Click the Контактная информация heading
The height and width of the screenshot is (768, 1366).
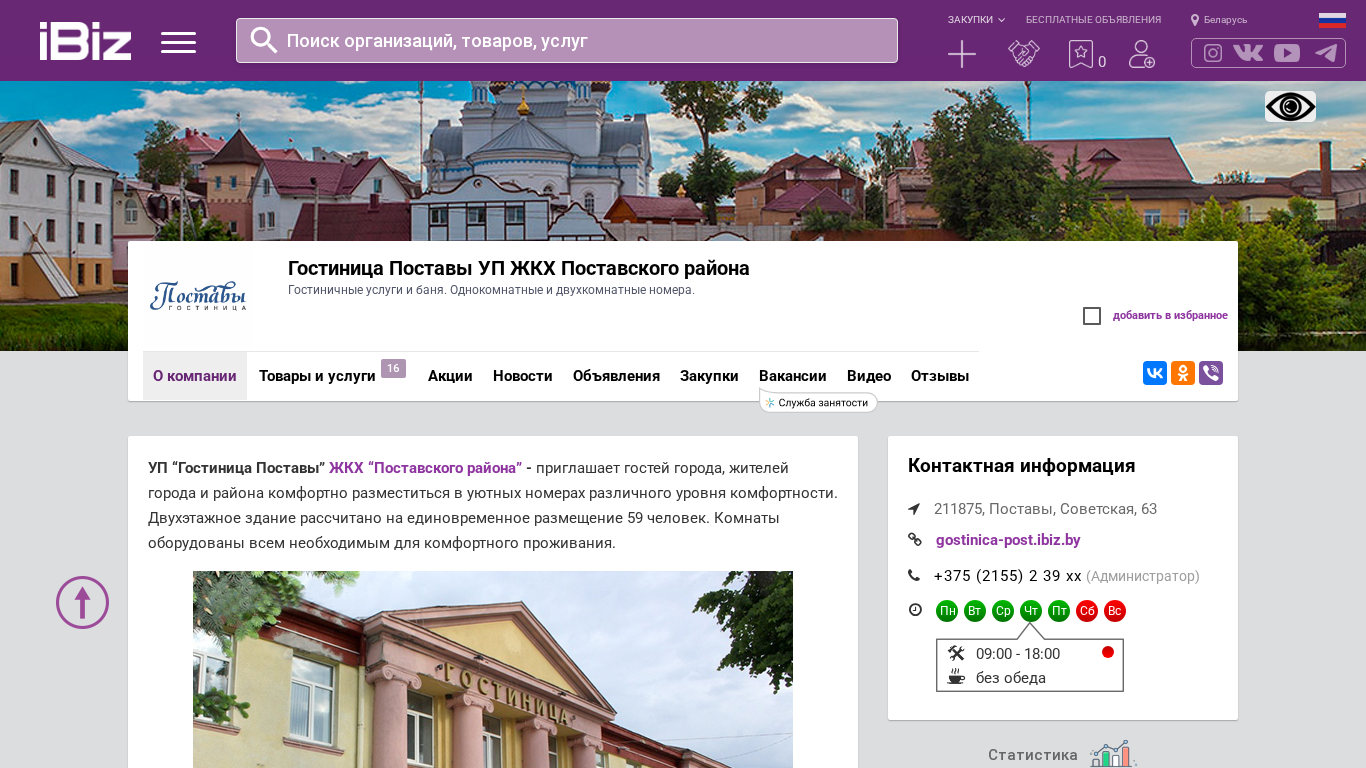pyautogui.click(x=1021, y=466)
